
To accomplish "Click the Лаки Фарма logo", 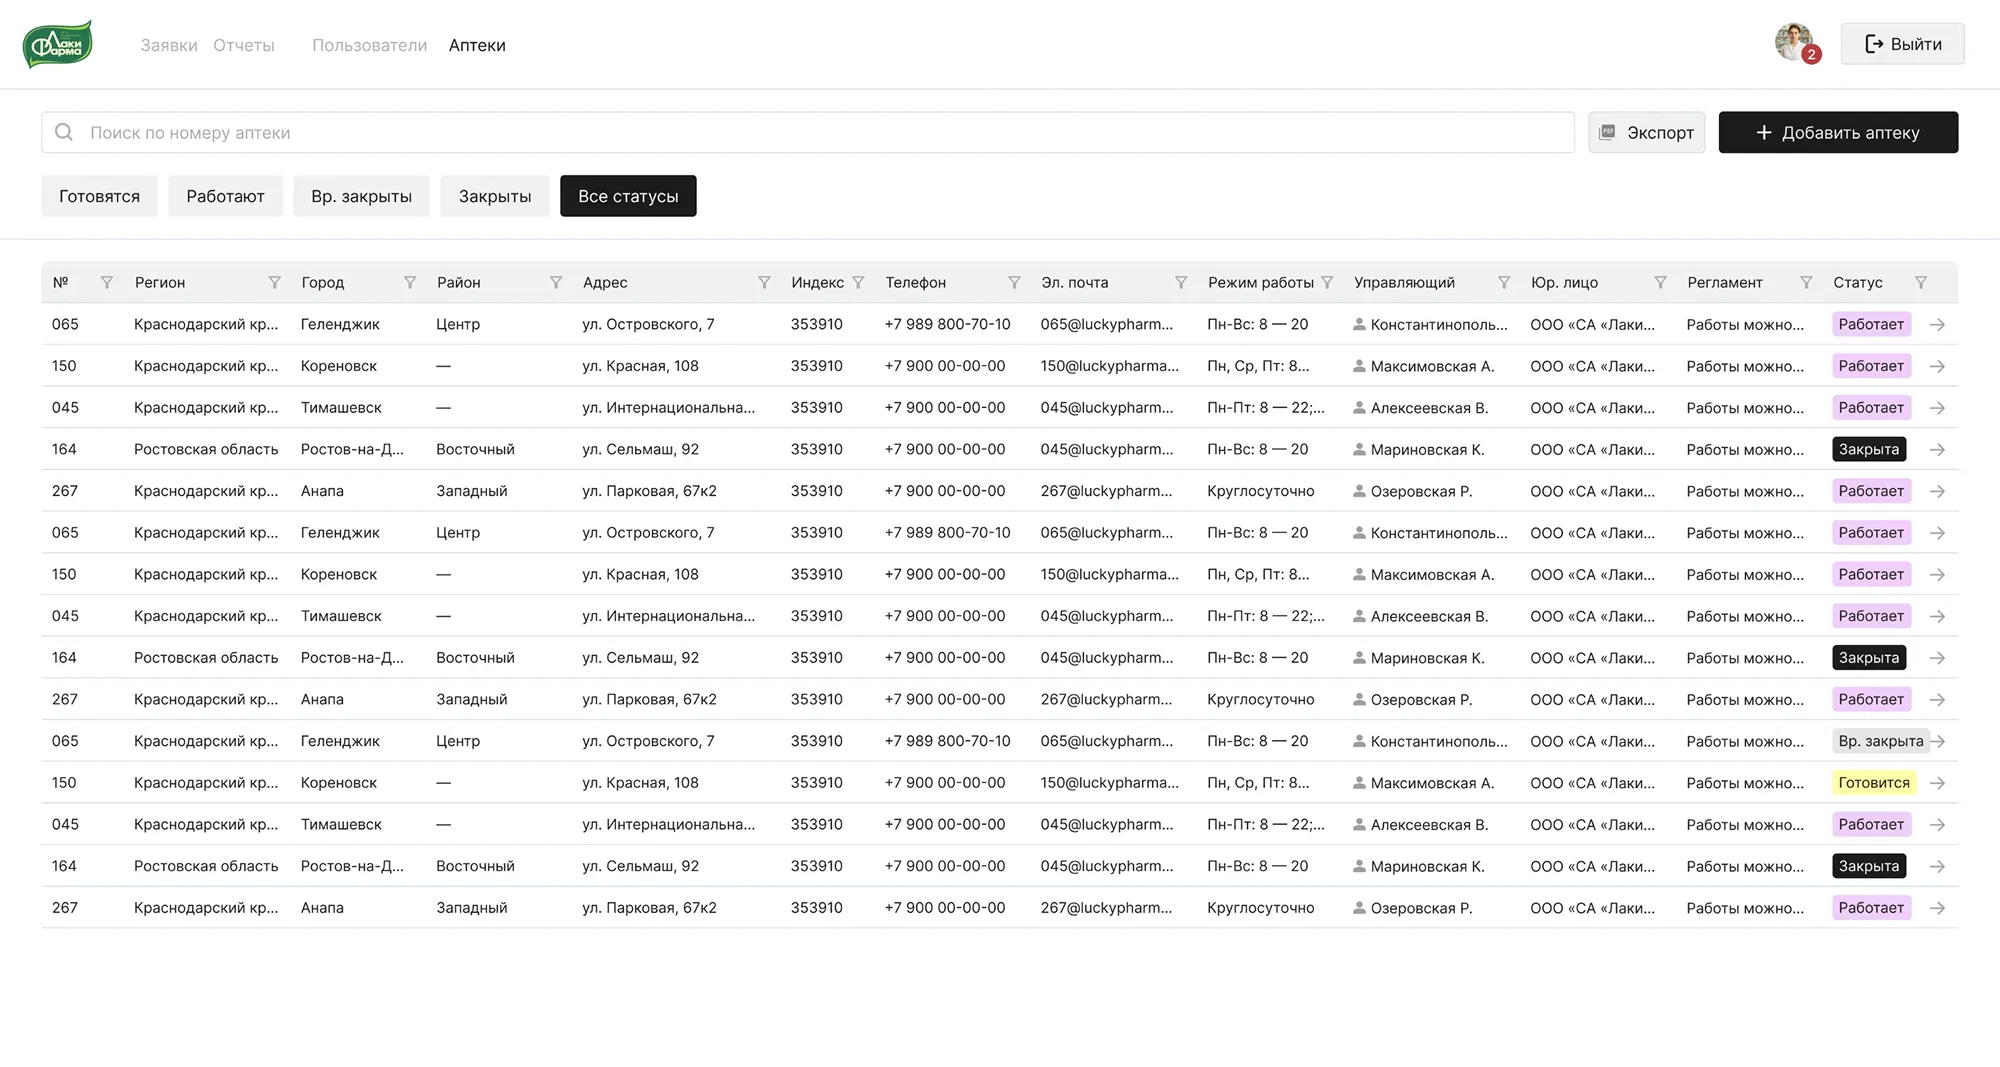I will 58,44.
